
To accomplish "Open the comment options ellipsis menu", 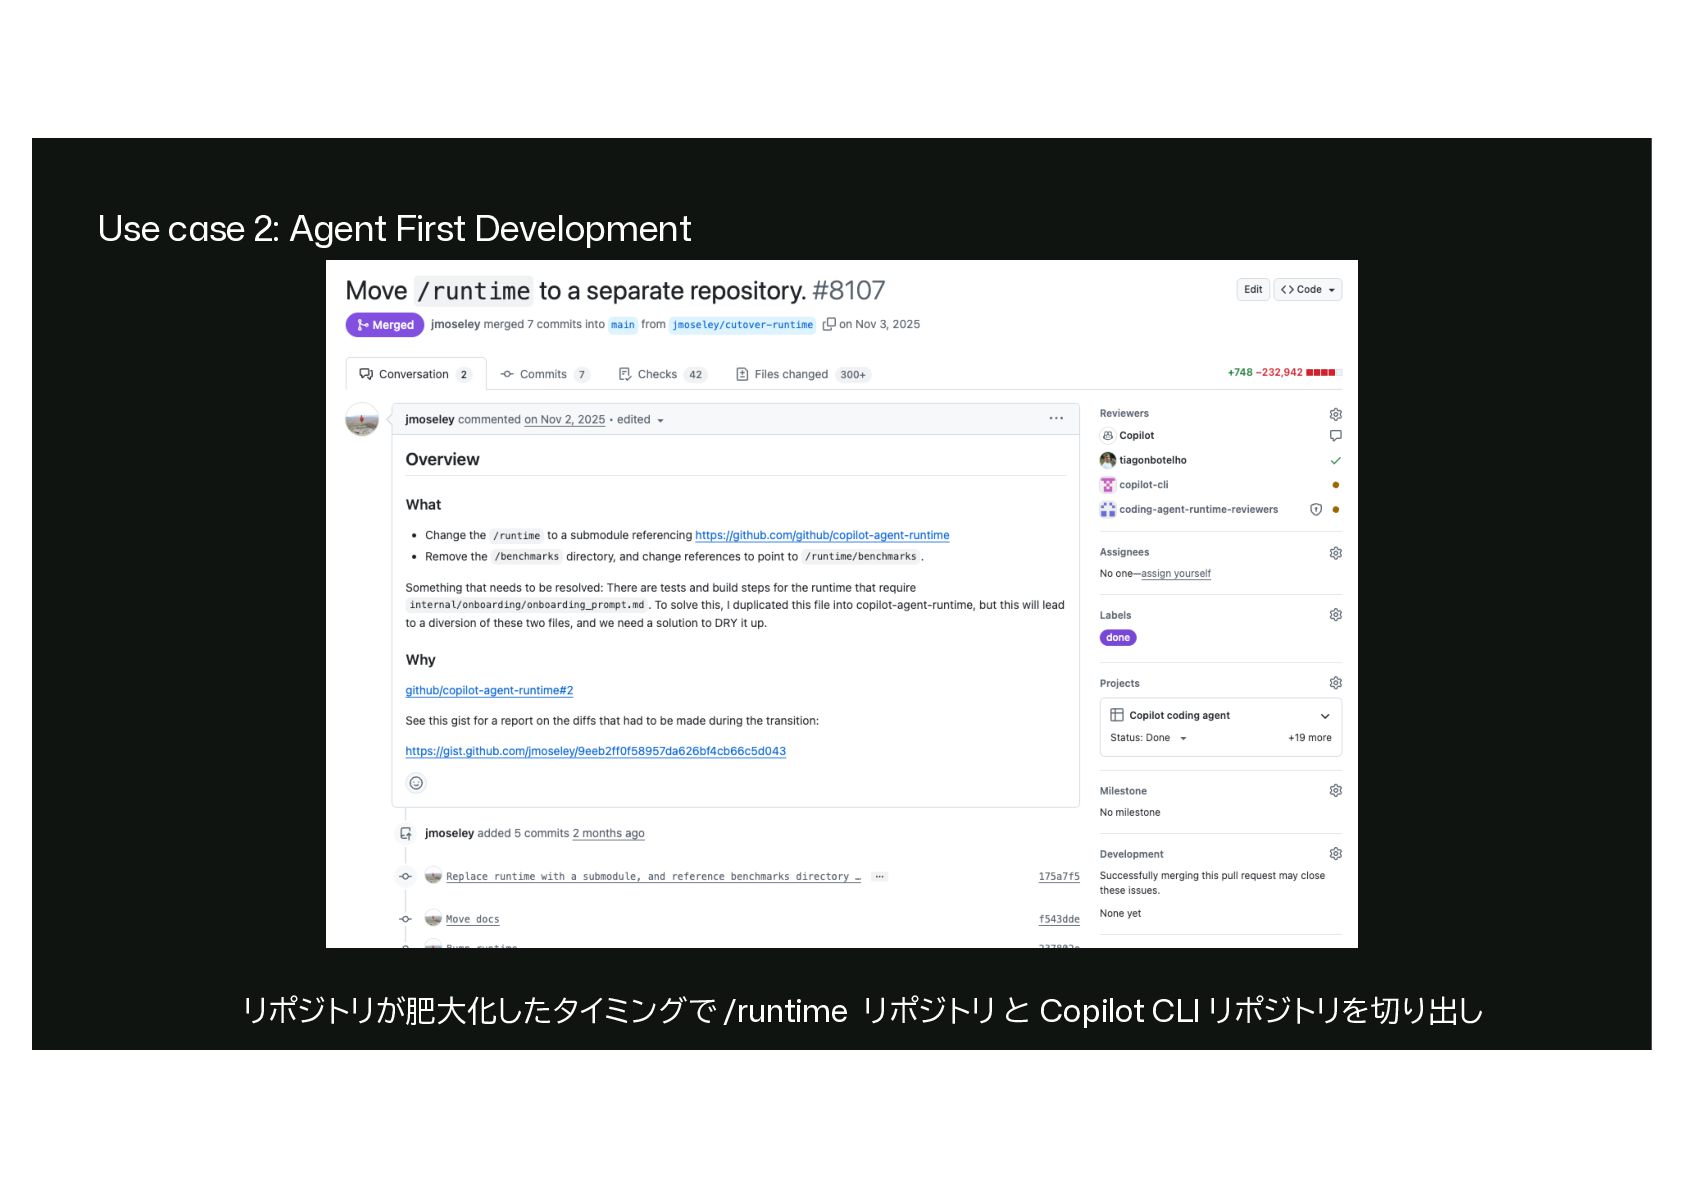I will pyautogui.click(x=1056, y=419).
